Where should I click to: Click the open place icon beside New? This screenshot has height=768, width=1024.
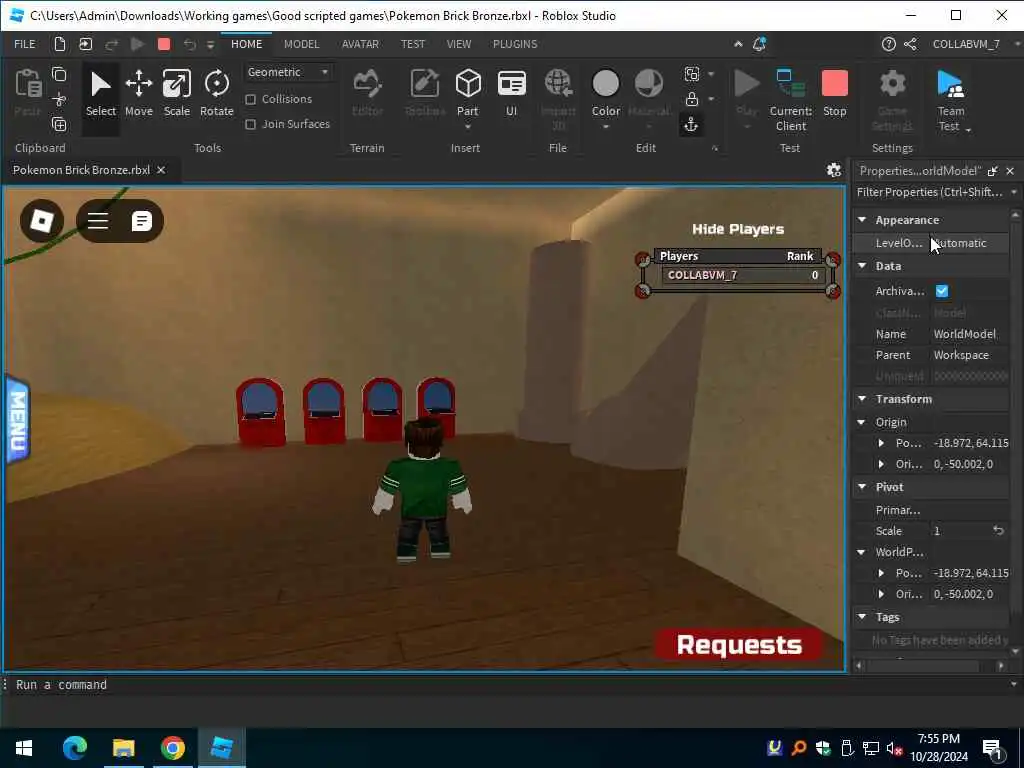tap(86, 44)
